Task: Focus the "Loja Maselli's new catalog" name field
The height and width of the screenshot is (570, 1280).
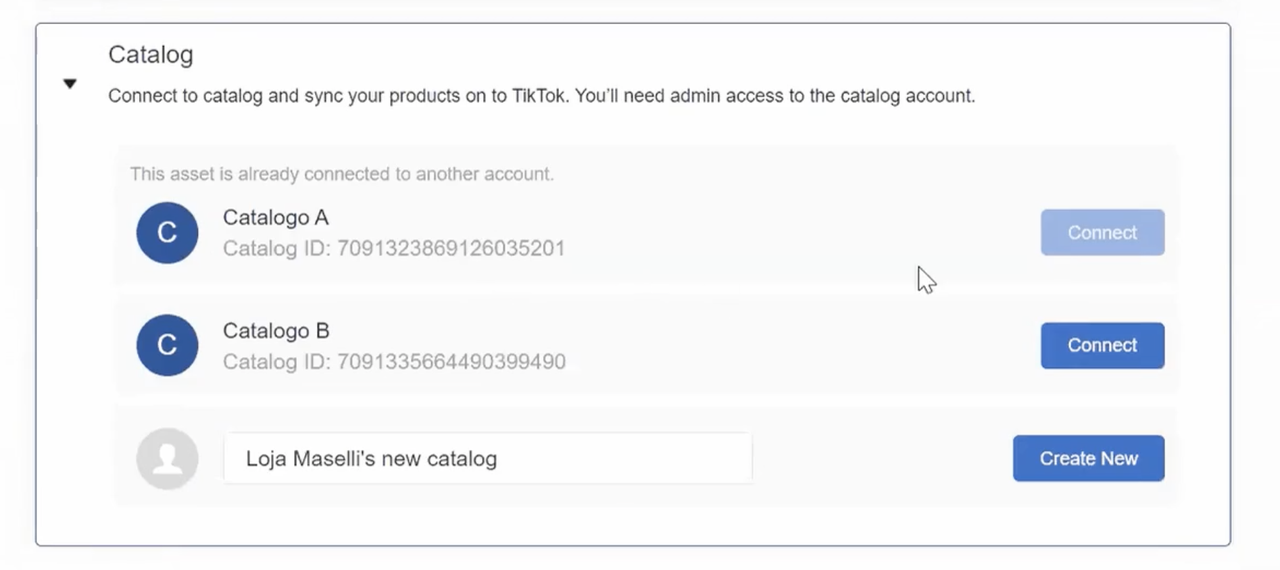Action: pos(487,458)
